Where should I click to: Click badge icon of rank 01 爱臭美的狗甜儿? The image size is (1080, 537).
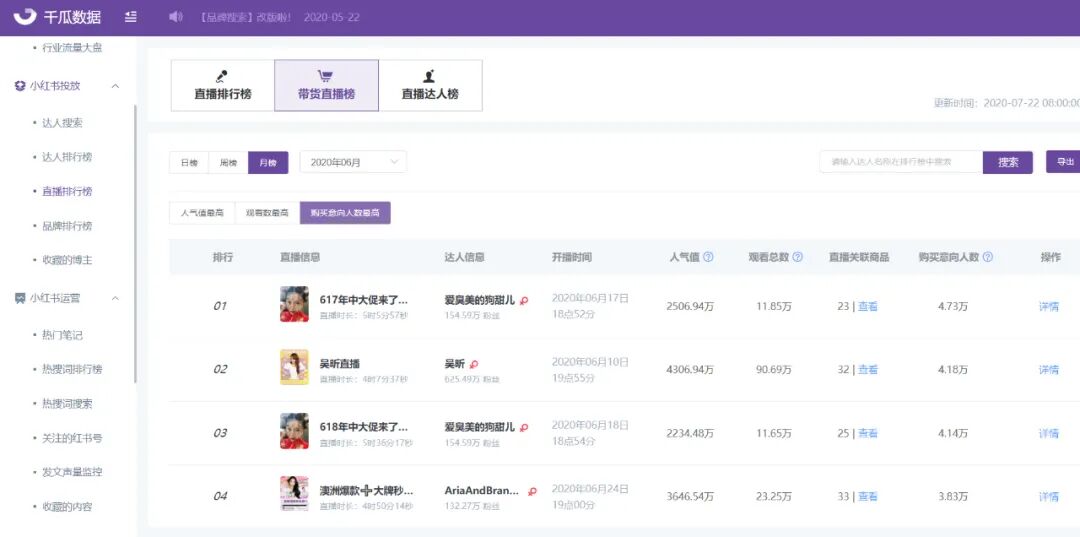point(524,301)
